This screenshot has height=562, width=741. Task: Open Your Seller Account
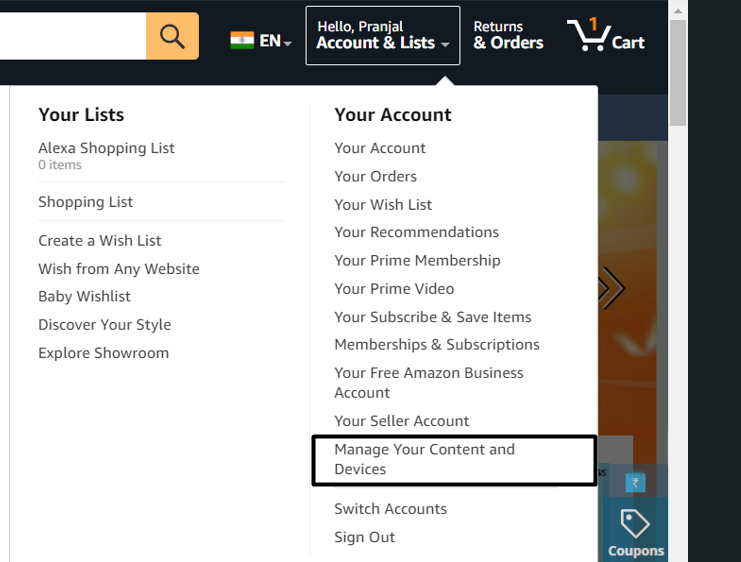(x=401, y=421)
